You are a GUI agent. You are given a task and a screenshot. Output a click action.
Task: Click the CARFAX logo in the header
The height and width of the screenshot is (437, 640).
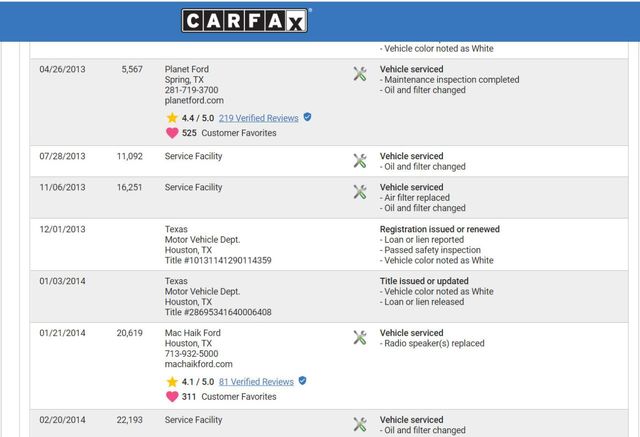point(246,20)
